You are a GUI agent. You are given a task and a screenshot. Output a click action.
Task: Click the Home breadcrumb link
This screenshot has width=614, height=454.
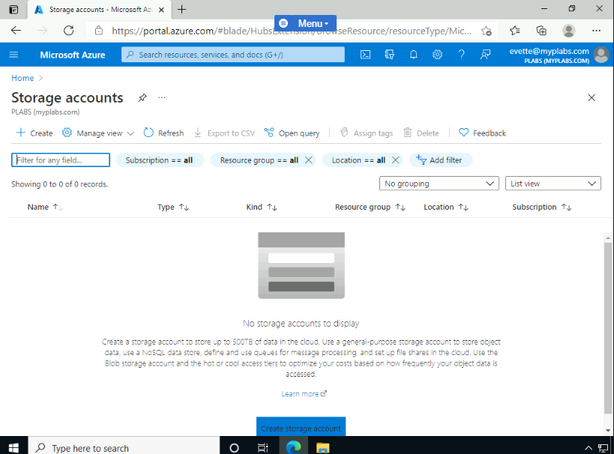[22, 77]
